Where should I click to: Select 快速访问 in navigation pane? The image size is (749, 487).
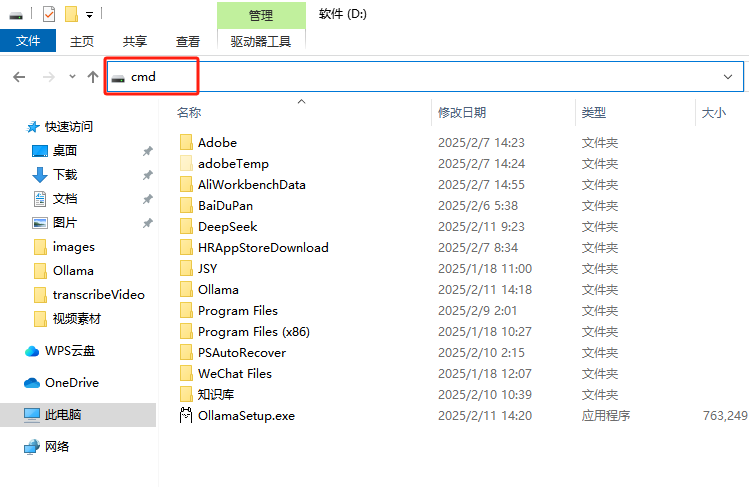pyautogui.click(x=68, y=127)
